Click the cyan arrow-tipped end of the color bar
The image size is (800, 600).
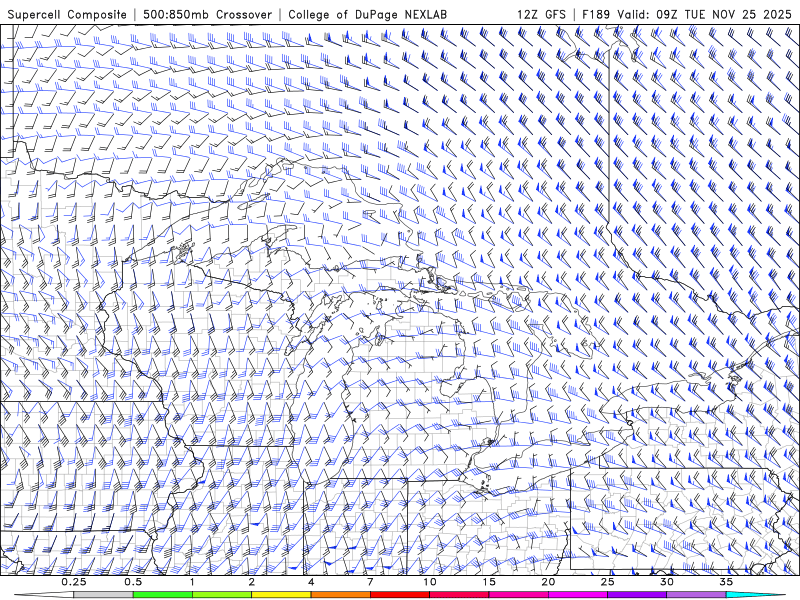click(755, 595)
